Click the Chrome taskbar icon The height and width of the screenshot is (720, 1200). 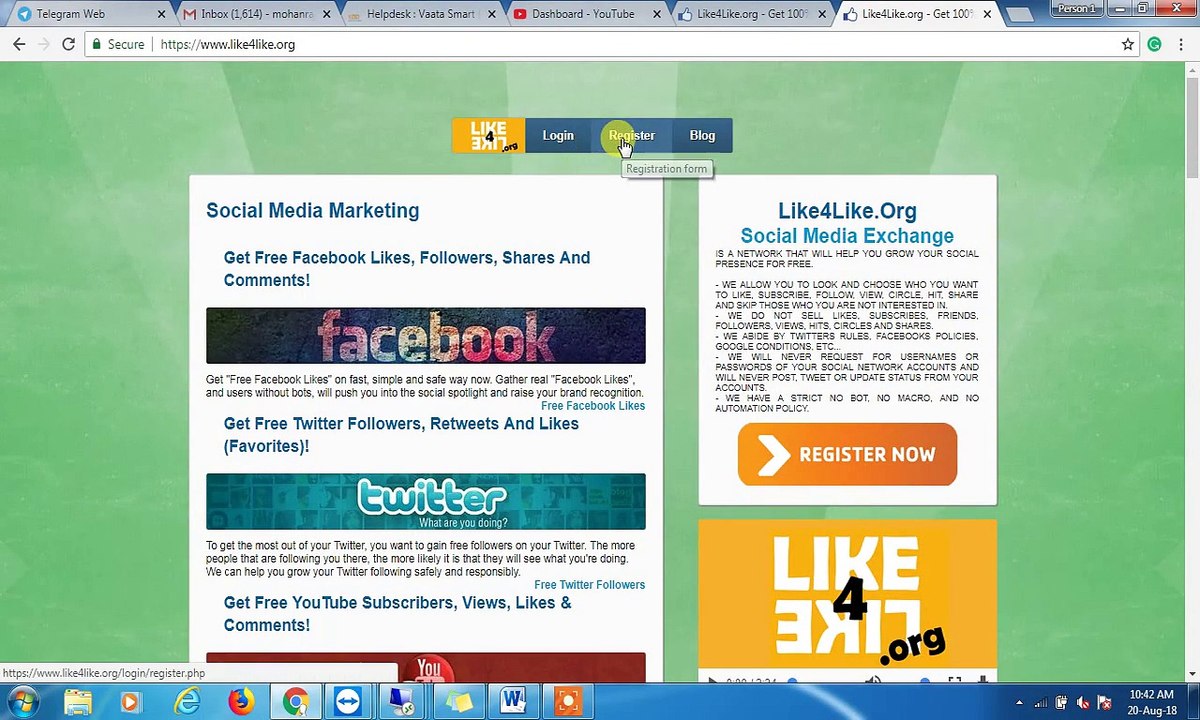pos(295,702)
